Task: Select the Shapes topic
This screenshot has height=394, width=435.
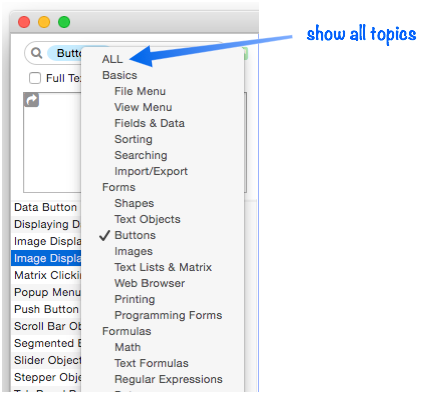Action: point(134,203)
